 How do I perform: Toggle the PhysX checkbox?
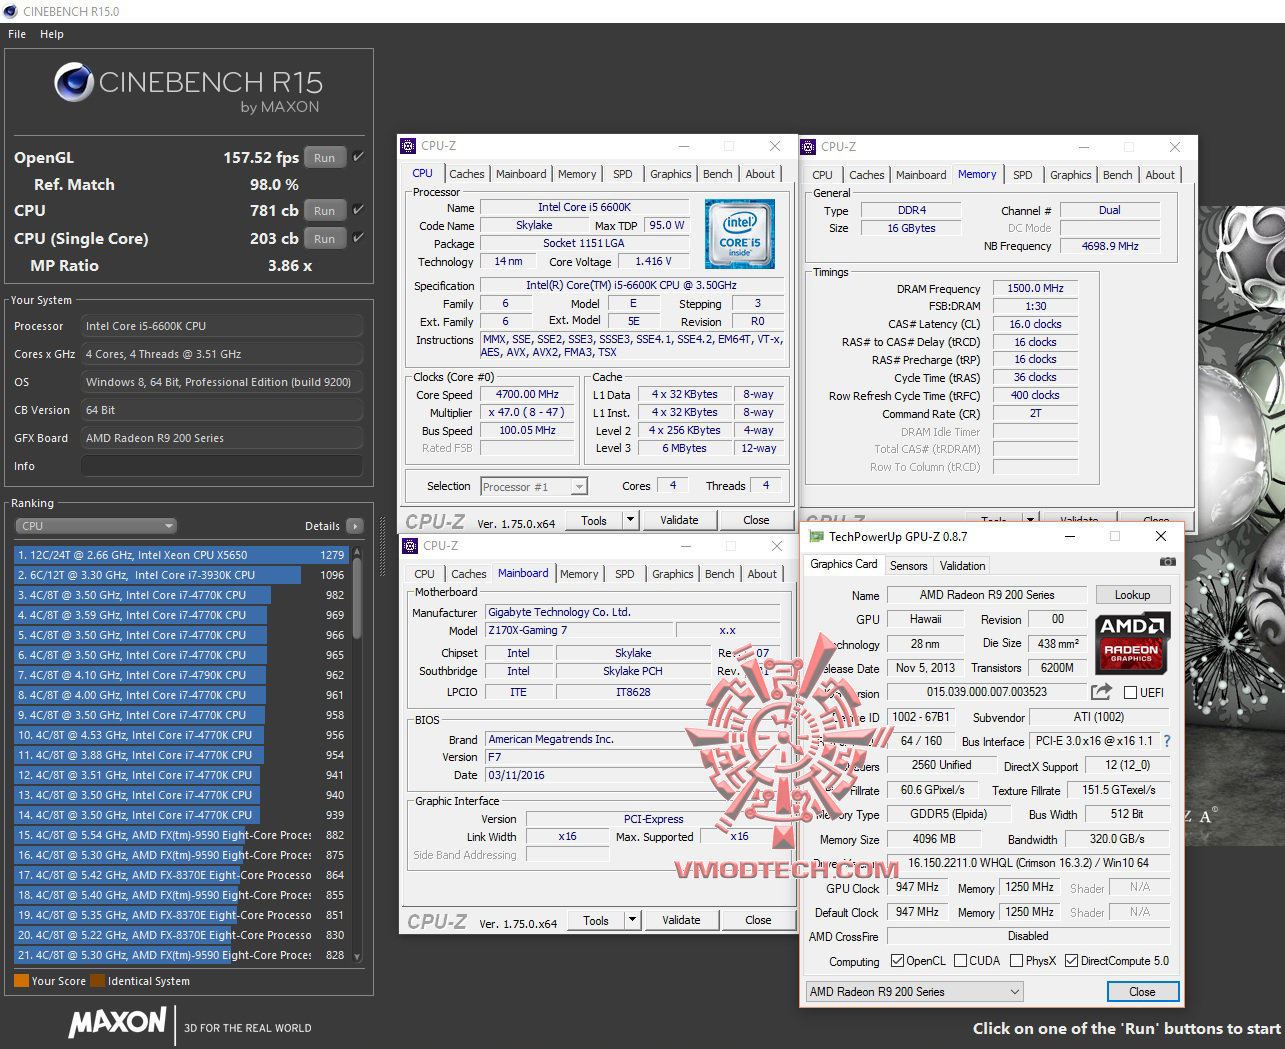point(1016,961)
